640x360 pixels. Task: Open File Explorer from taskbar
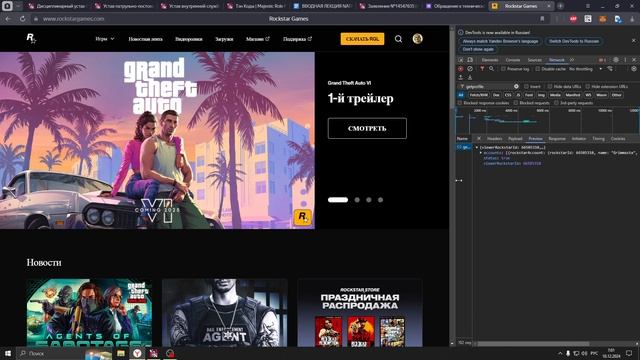coord(121,353)
